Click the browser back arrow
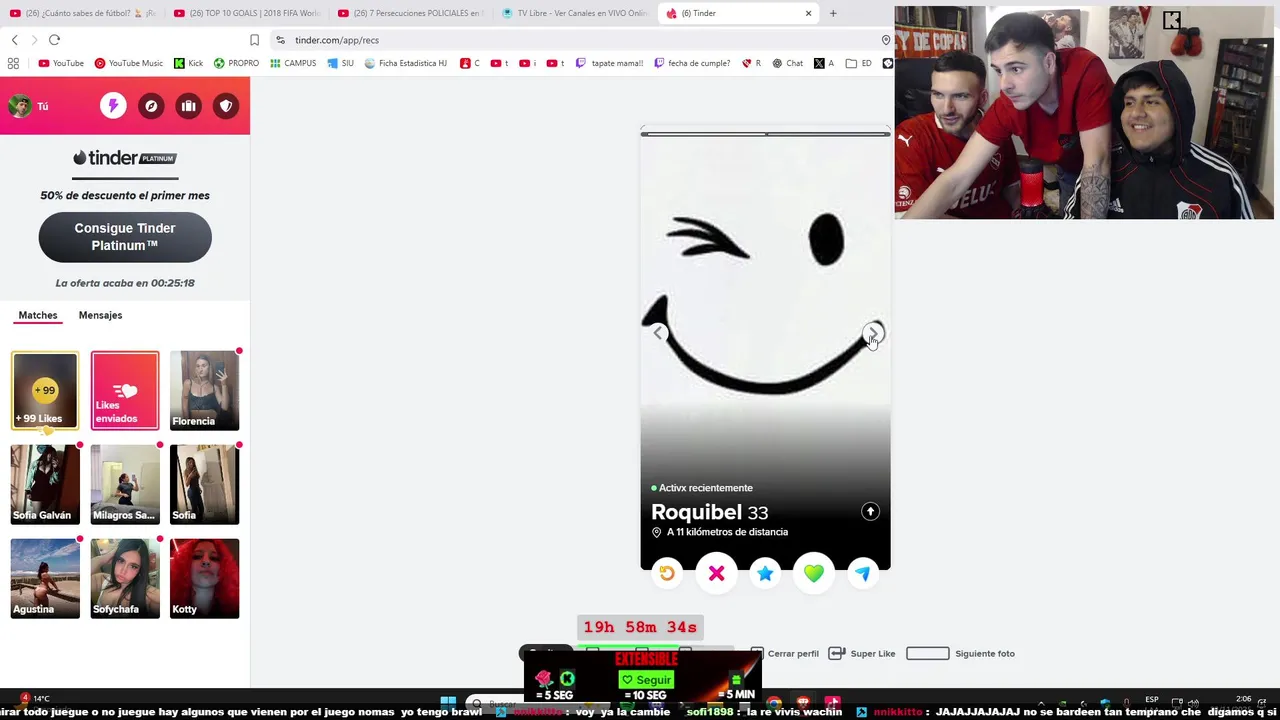This screenshot has width=1280, height=720. tap(14, 40)
